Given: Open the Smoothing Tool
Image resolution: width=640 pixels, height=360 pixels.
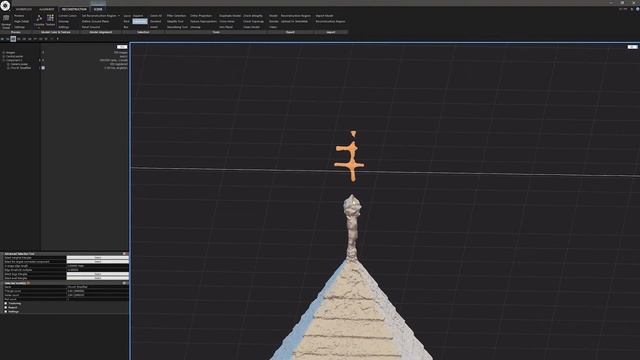Looking at the screenshot, I should point(177,27).
